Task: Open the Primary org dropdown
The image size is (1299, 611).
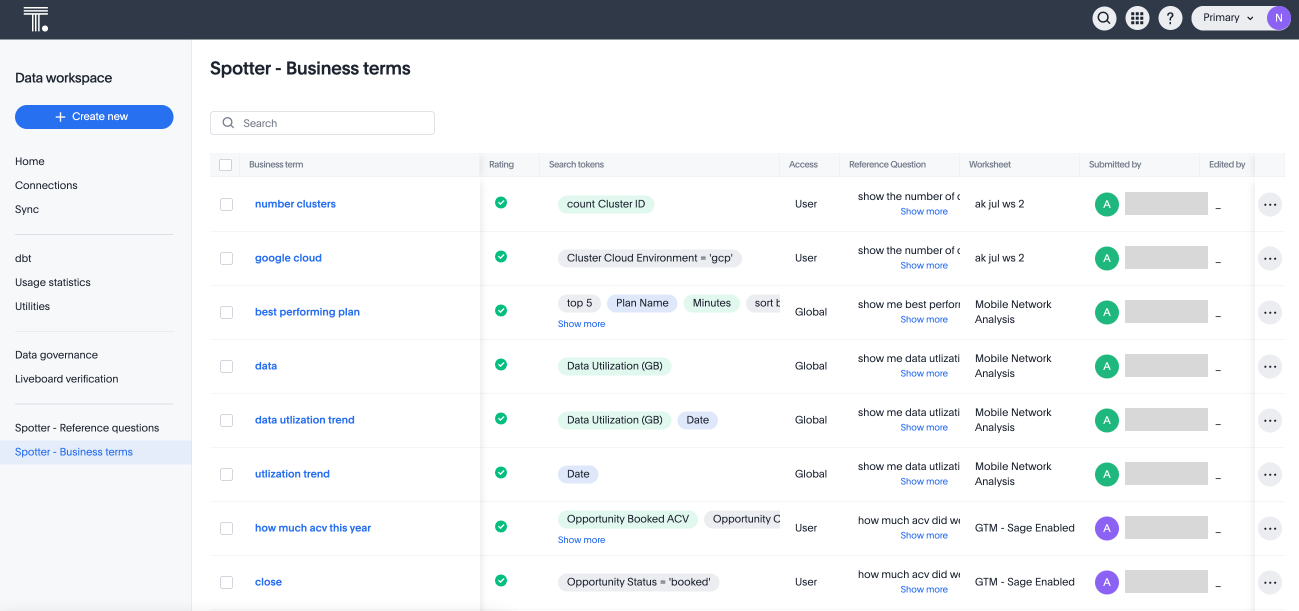Action: 1227,17
